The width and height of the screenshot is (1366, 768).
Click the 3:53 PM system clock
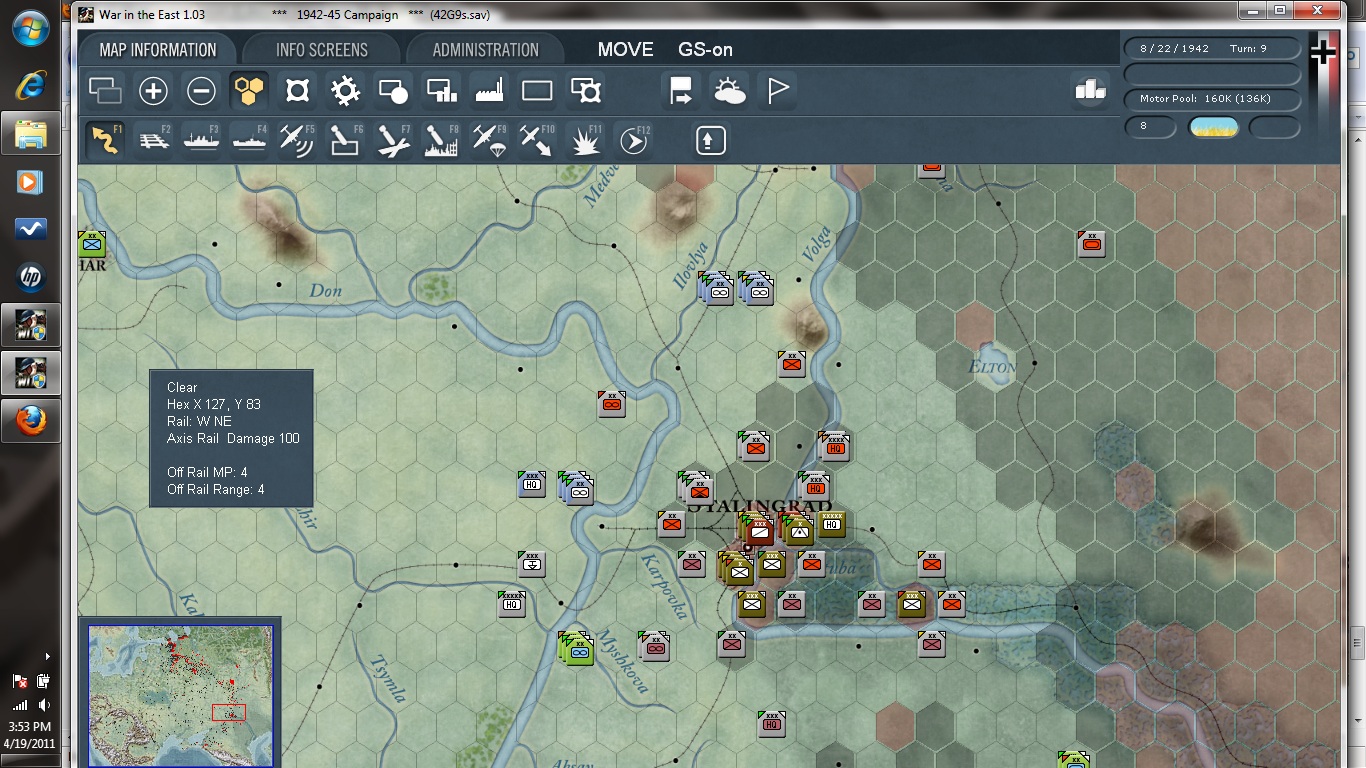(x=29, y=726)
